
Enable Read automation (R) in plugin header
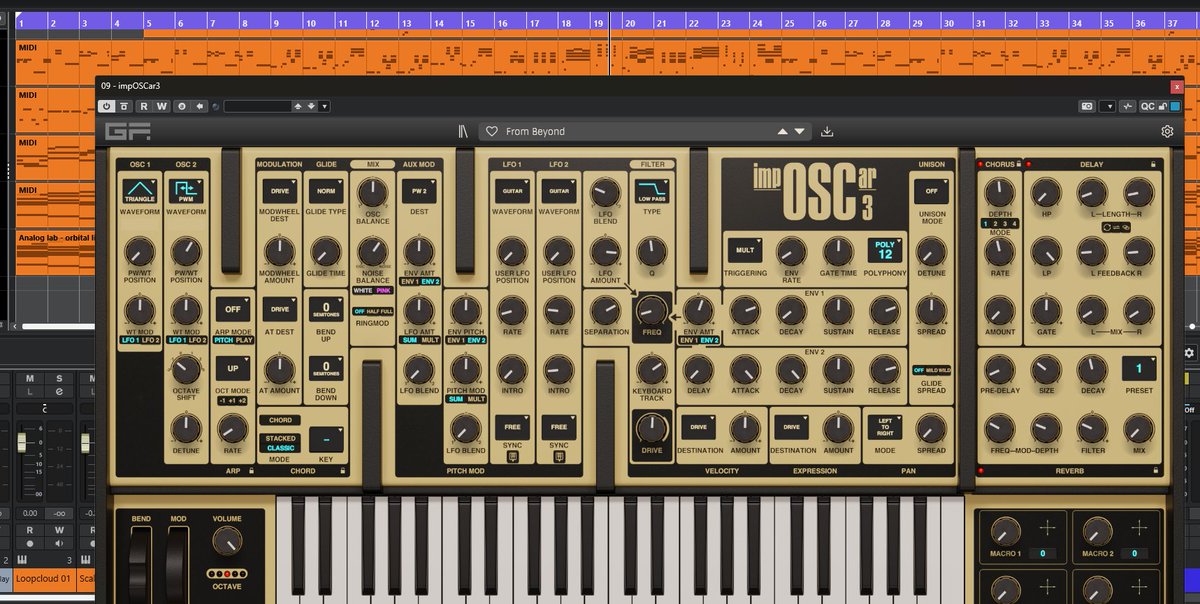(143, 106)
